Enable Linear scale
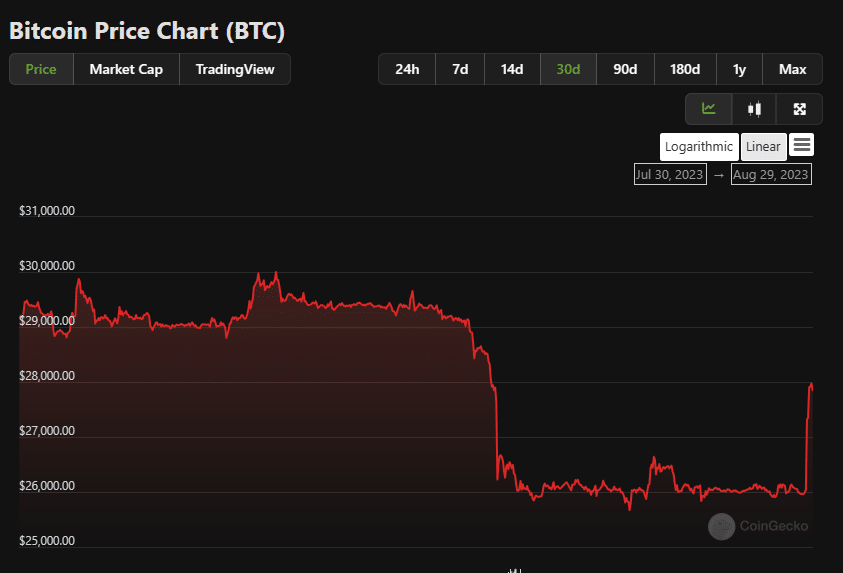This screenshot has width=843, height=573. click(x=763, y=147)
